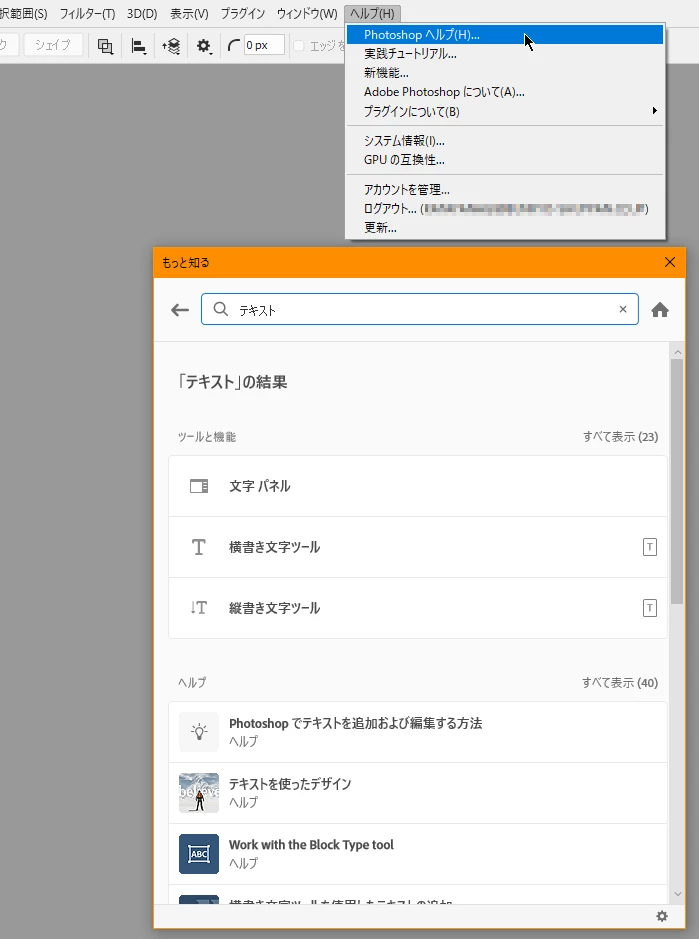Image resolution: width=699 pixels, height=939 pixels.
Task: Open the gear settings icon in options bar
Action: pos(204,46)
